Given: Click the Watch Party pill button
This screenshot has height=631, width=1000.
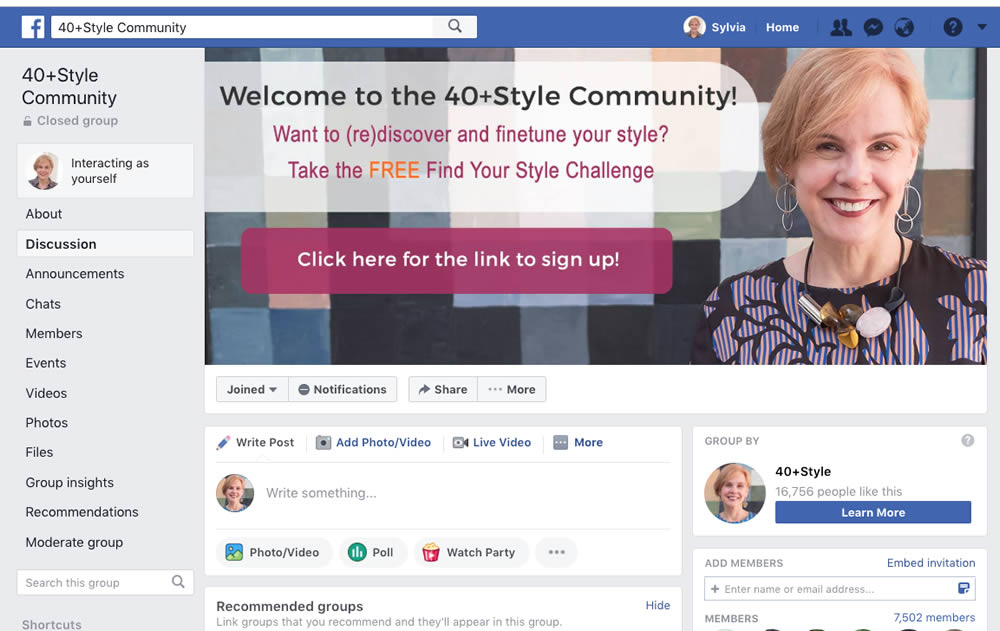Looking at the screenshot, I should click(x=471, y=553).
